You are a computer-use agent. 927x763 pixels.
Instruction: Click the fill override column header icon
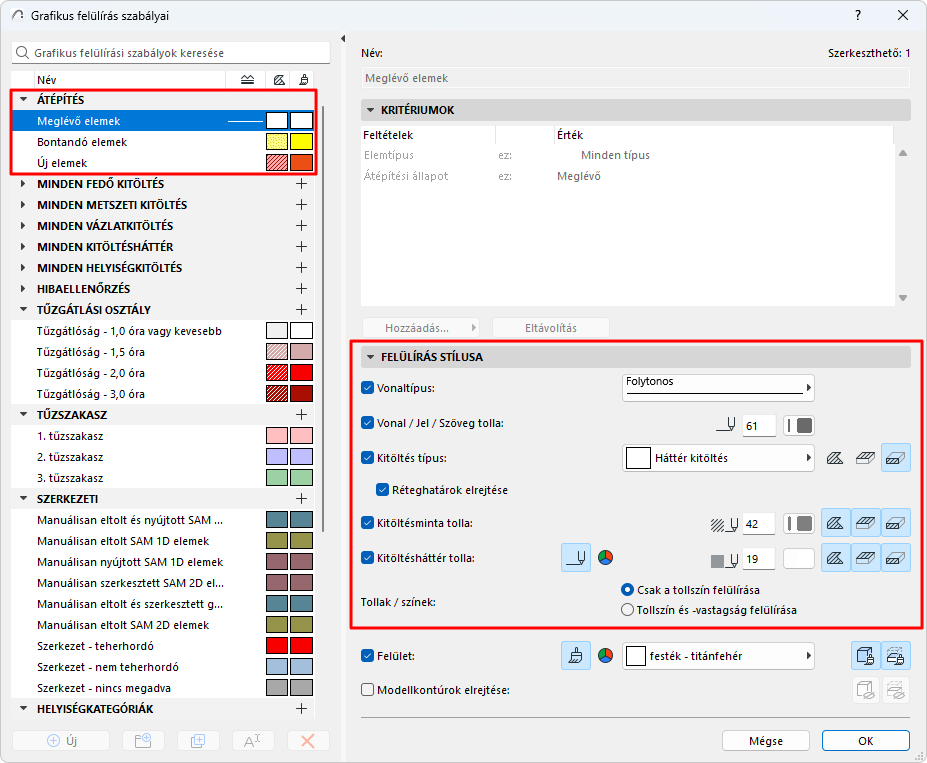click(x=279, y=80)
